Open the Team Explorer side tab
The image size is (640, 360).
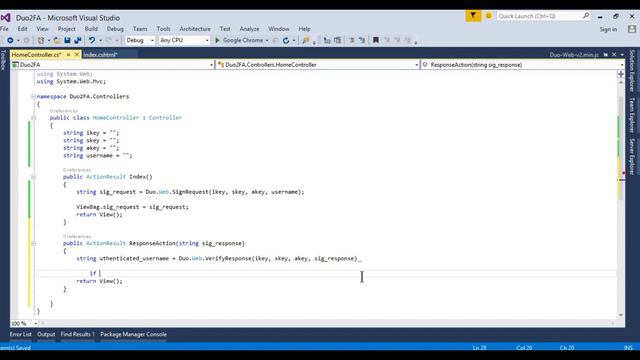[x=632, y=115]
